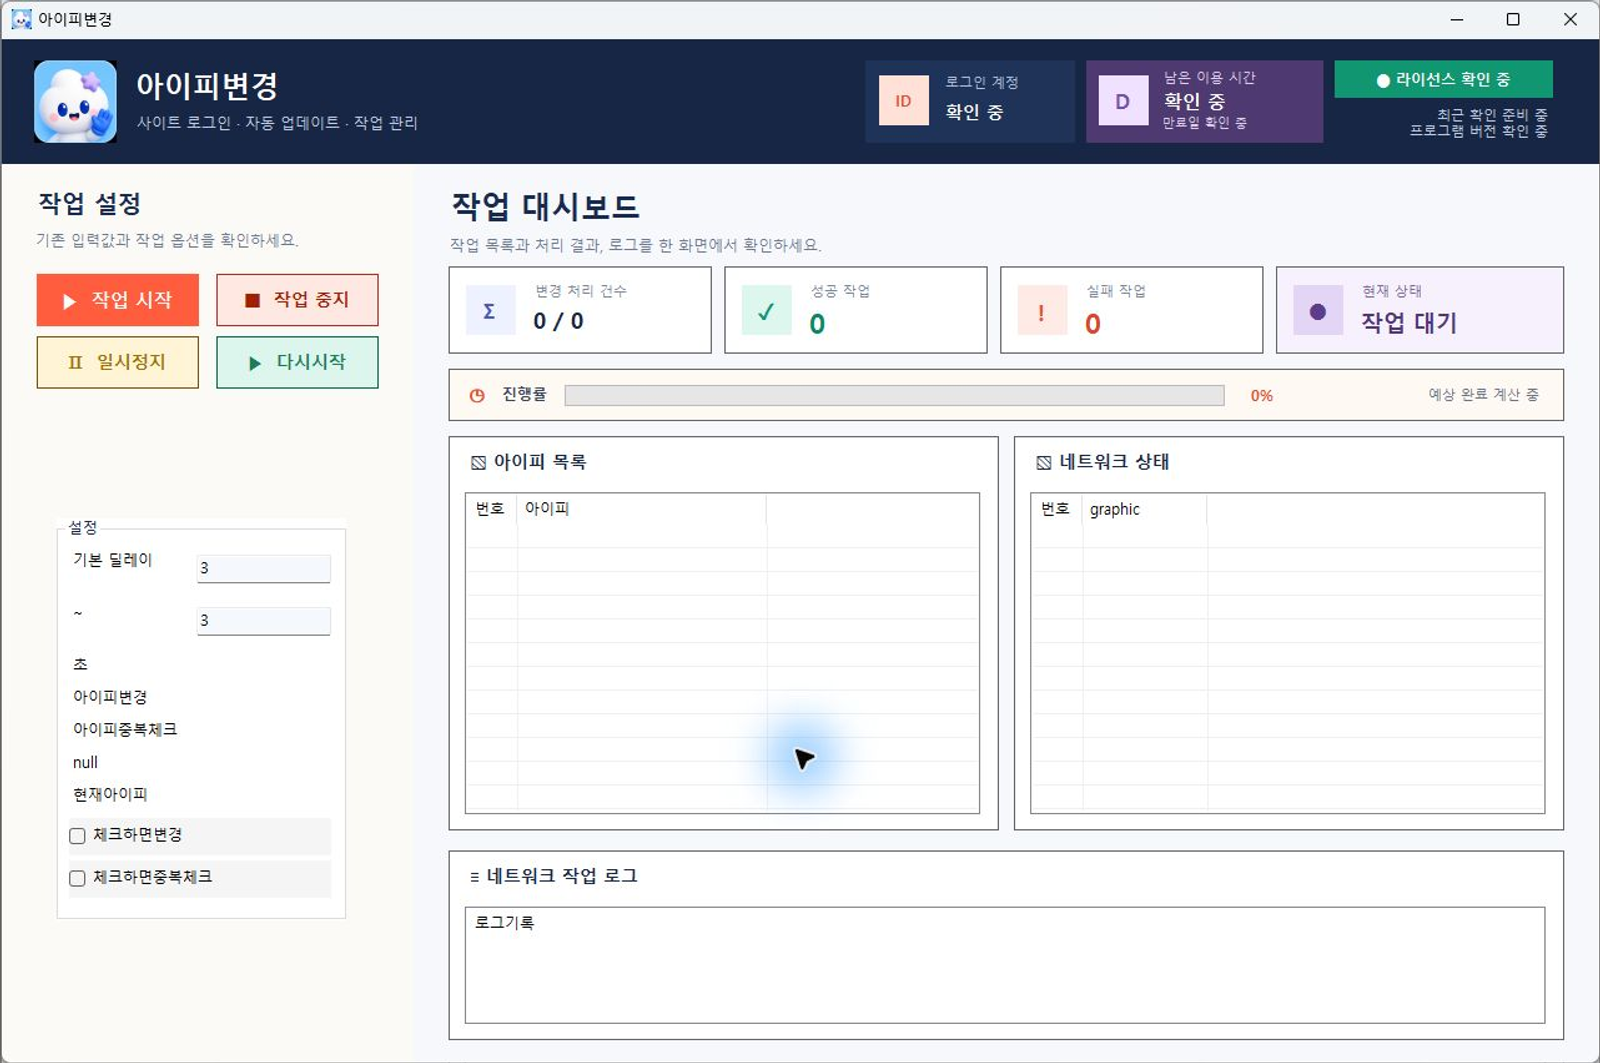Click the 기본 딜레이 input field
Viewport: 1600px width, 1063px height.
pos(263,568)
